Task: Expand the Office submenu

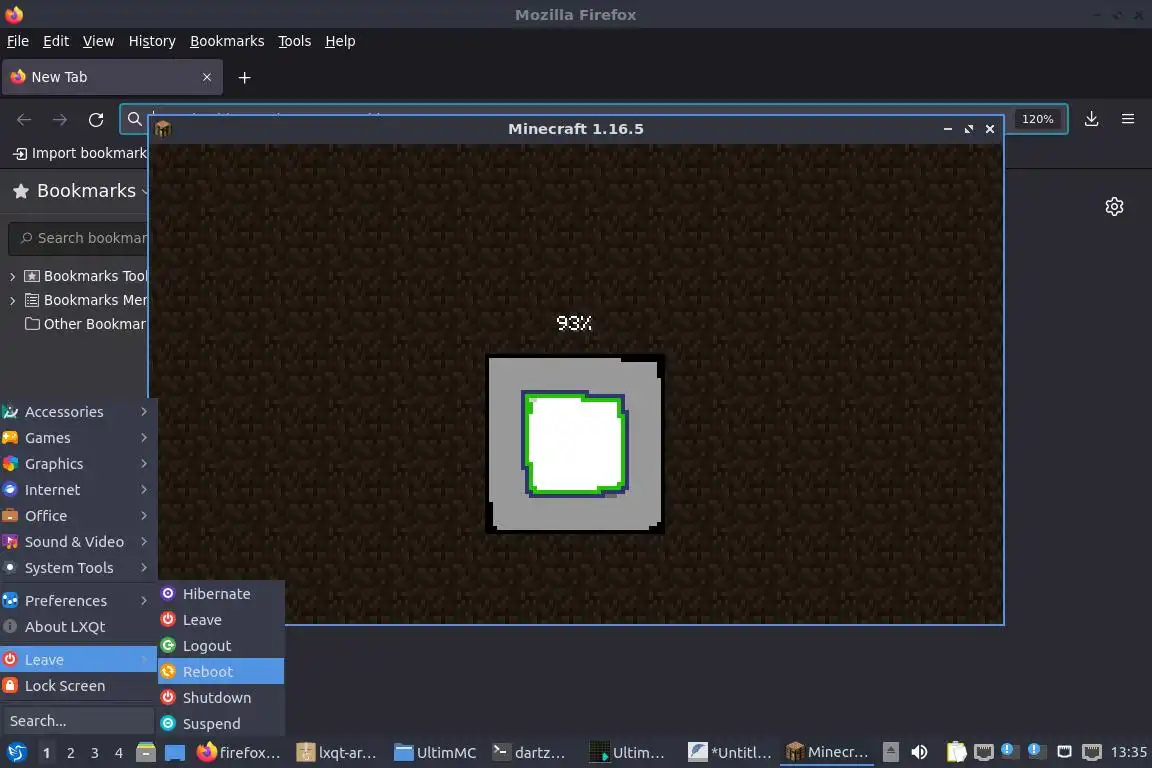Action: (x=79, y=515)
